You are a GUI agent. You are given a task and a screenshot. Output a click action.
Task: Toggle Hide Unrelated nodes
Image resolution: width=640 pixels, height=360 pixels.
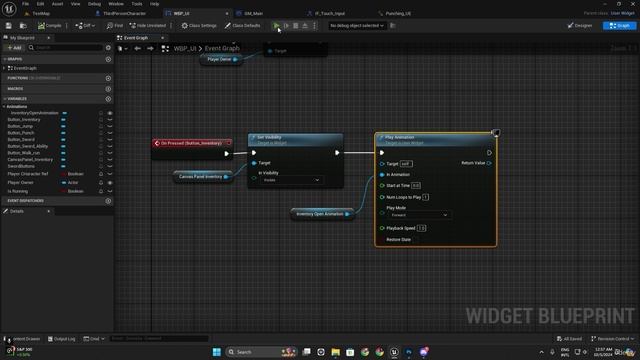(x=148, y=26)
